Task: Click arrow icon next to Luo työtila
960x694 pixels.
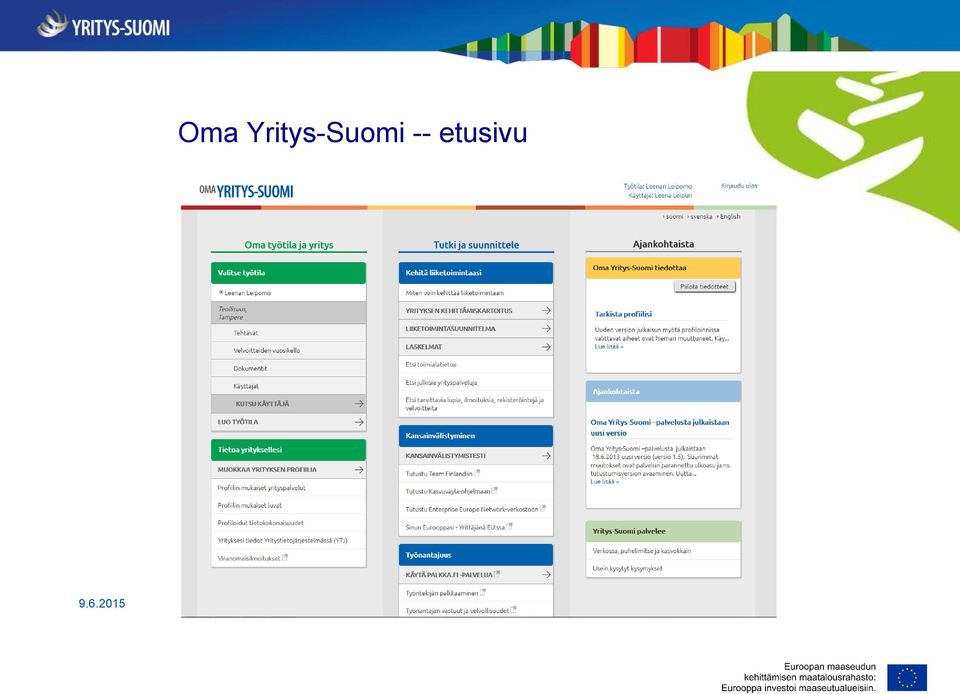Action: tap(359, 422)
